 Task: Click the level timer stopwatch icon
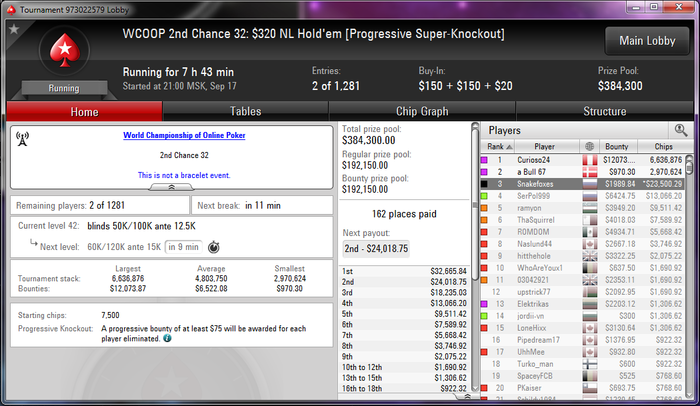click(x=214, y=247)
